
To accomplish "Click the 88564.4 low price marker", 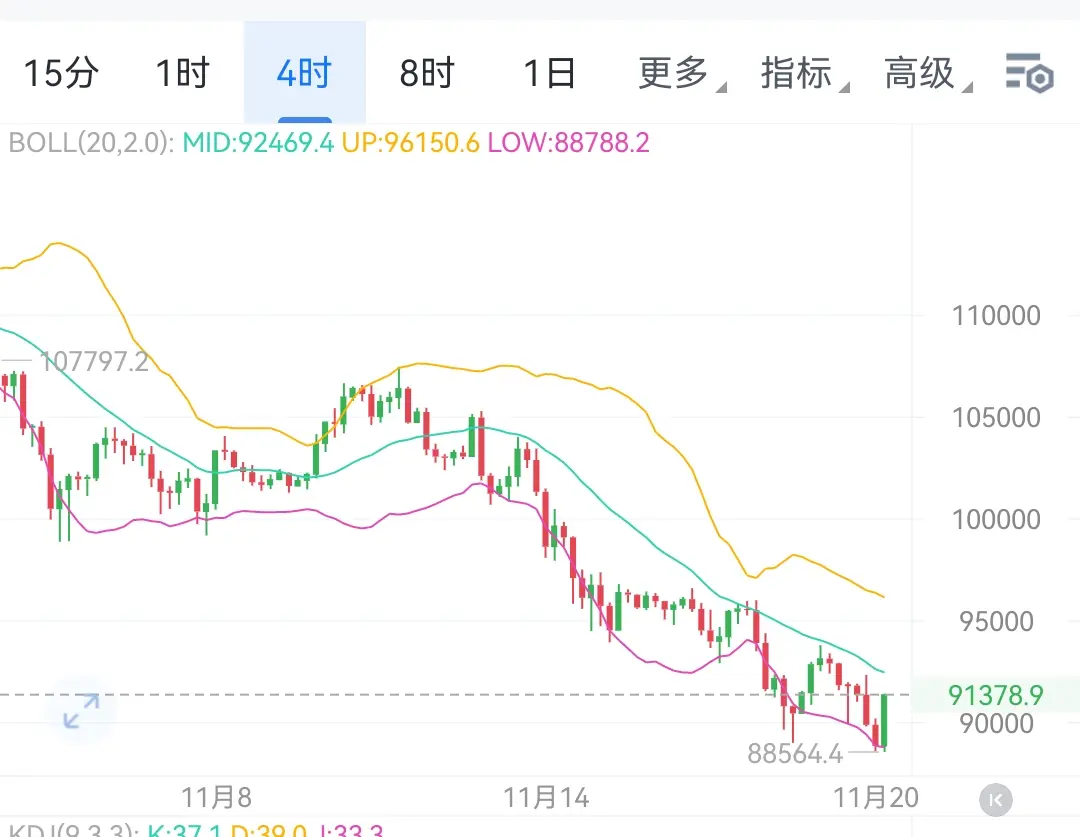I will point(795,754).
